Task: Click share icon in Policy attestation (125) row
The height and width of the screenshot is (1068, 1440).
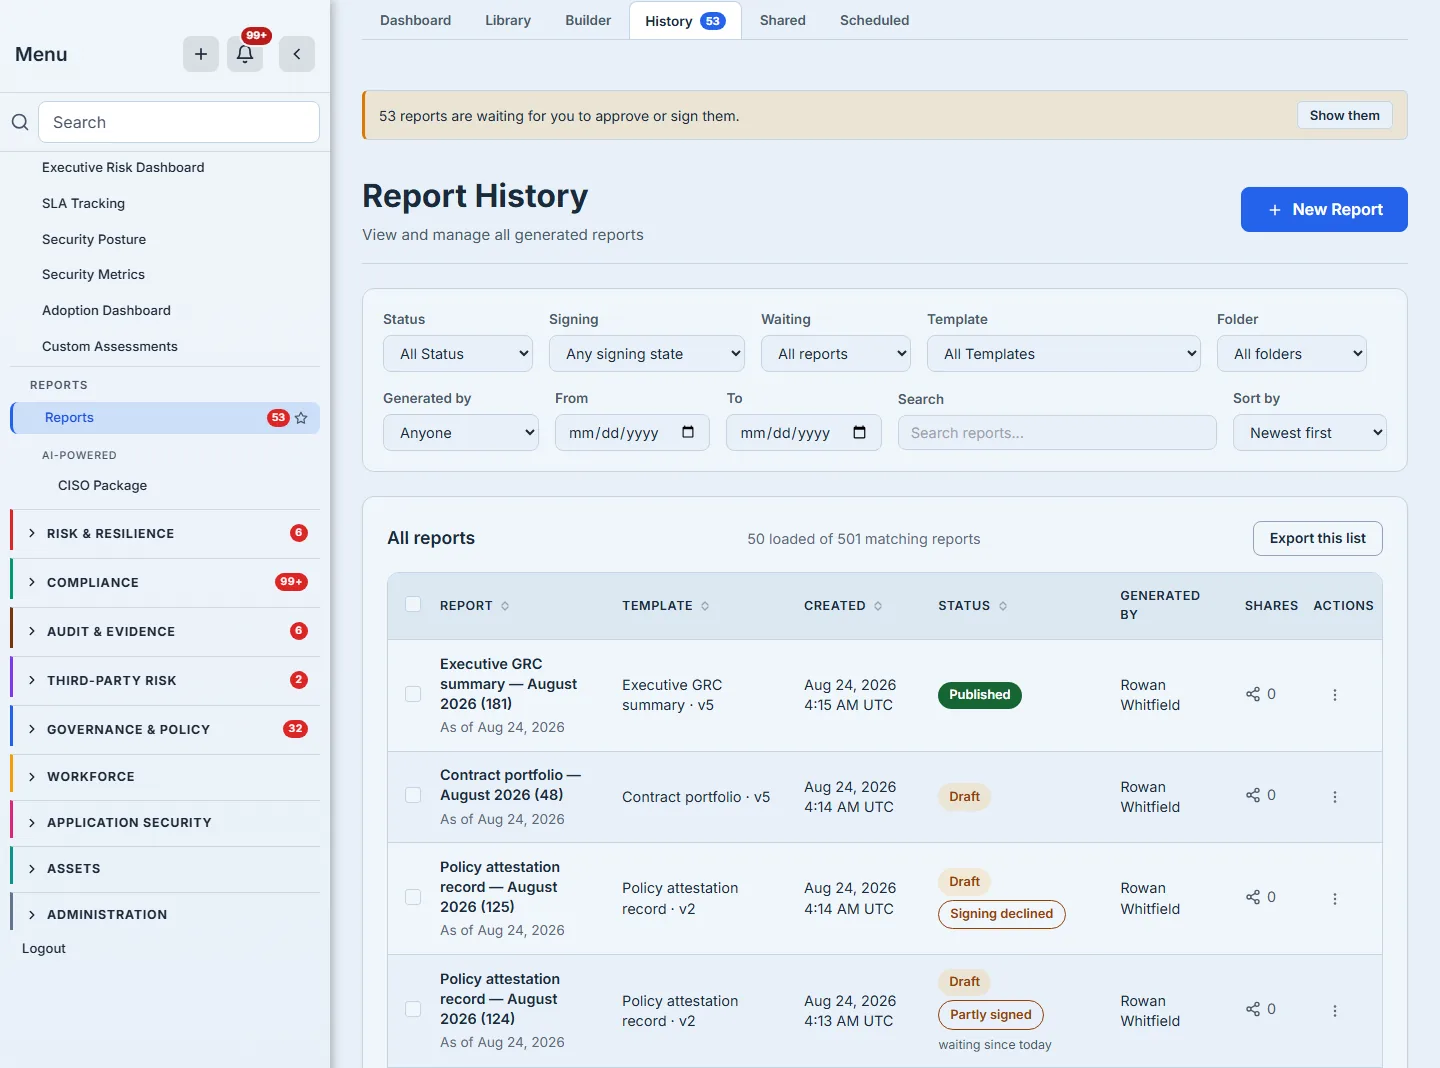Action: tap(1253, 897)
